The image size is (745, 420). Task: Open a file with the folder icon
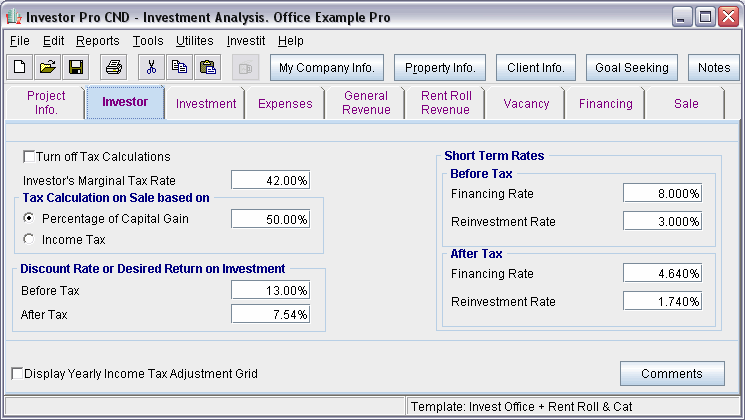coord(48,67)
